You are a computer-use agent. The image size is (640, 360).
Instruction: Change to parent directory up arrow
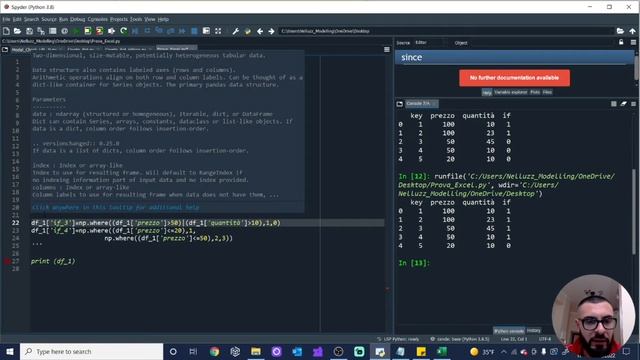click(632, 31)
